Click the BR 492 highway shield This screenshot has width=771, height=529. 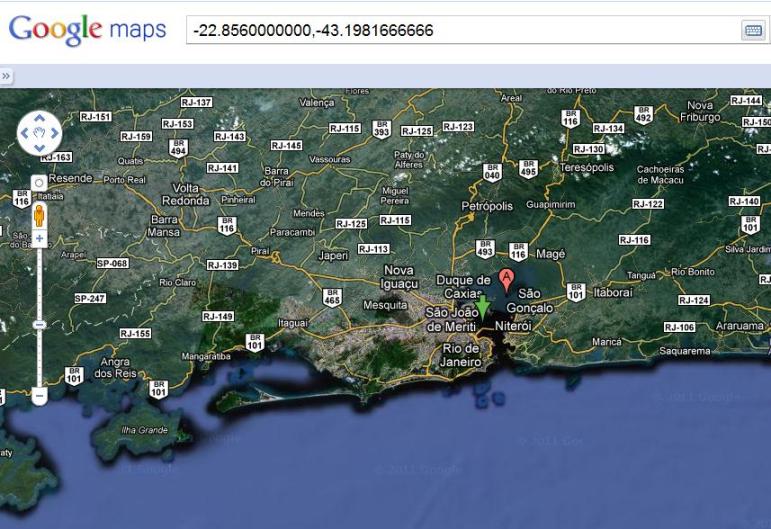643,115
